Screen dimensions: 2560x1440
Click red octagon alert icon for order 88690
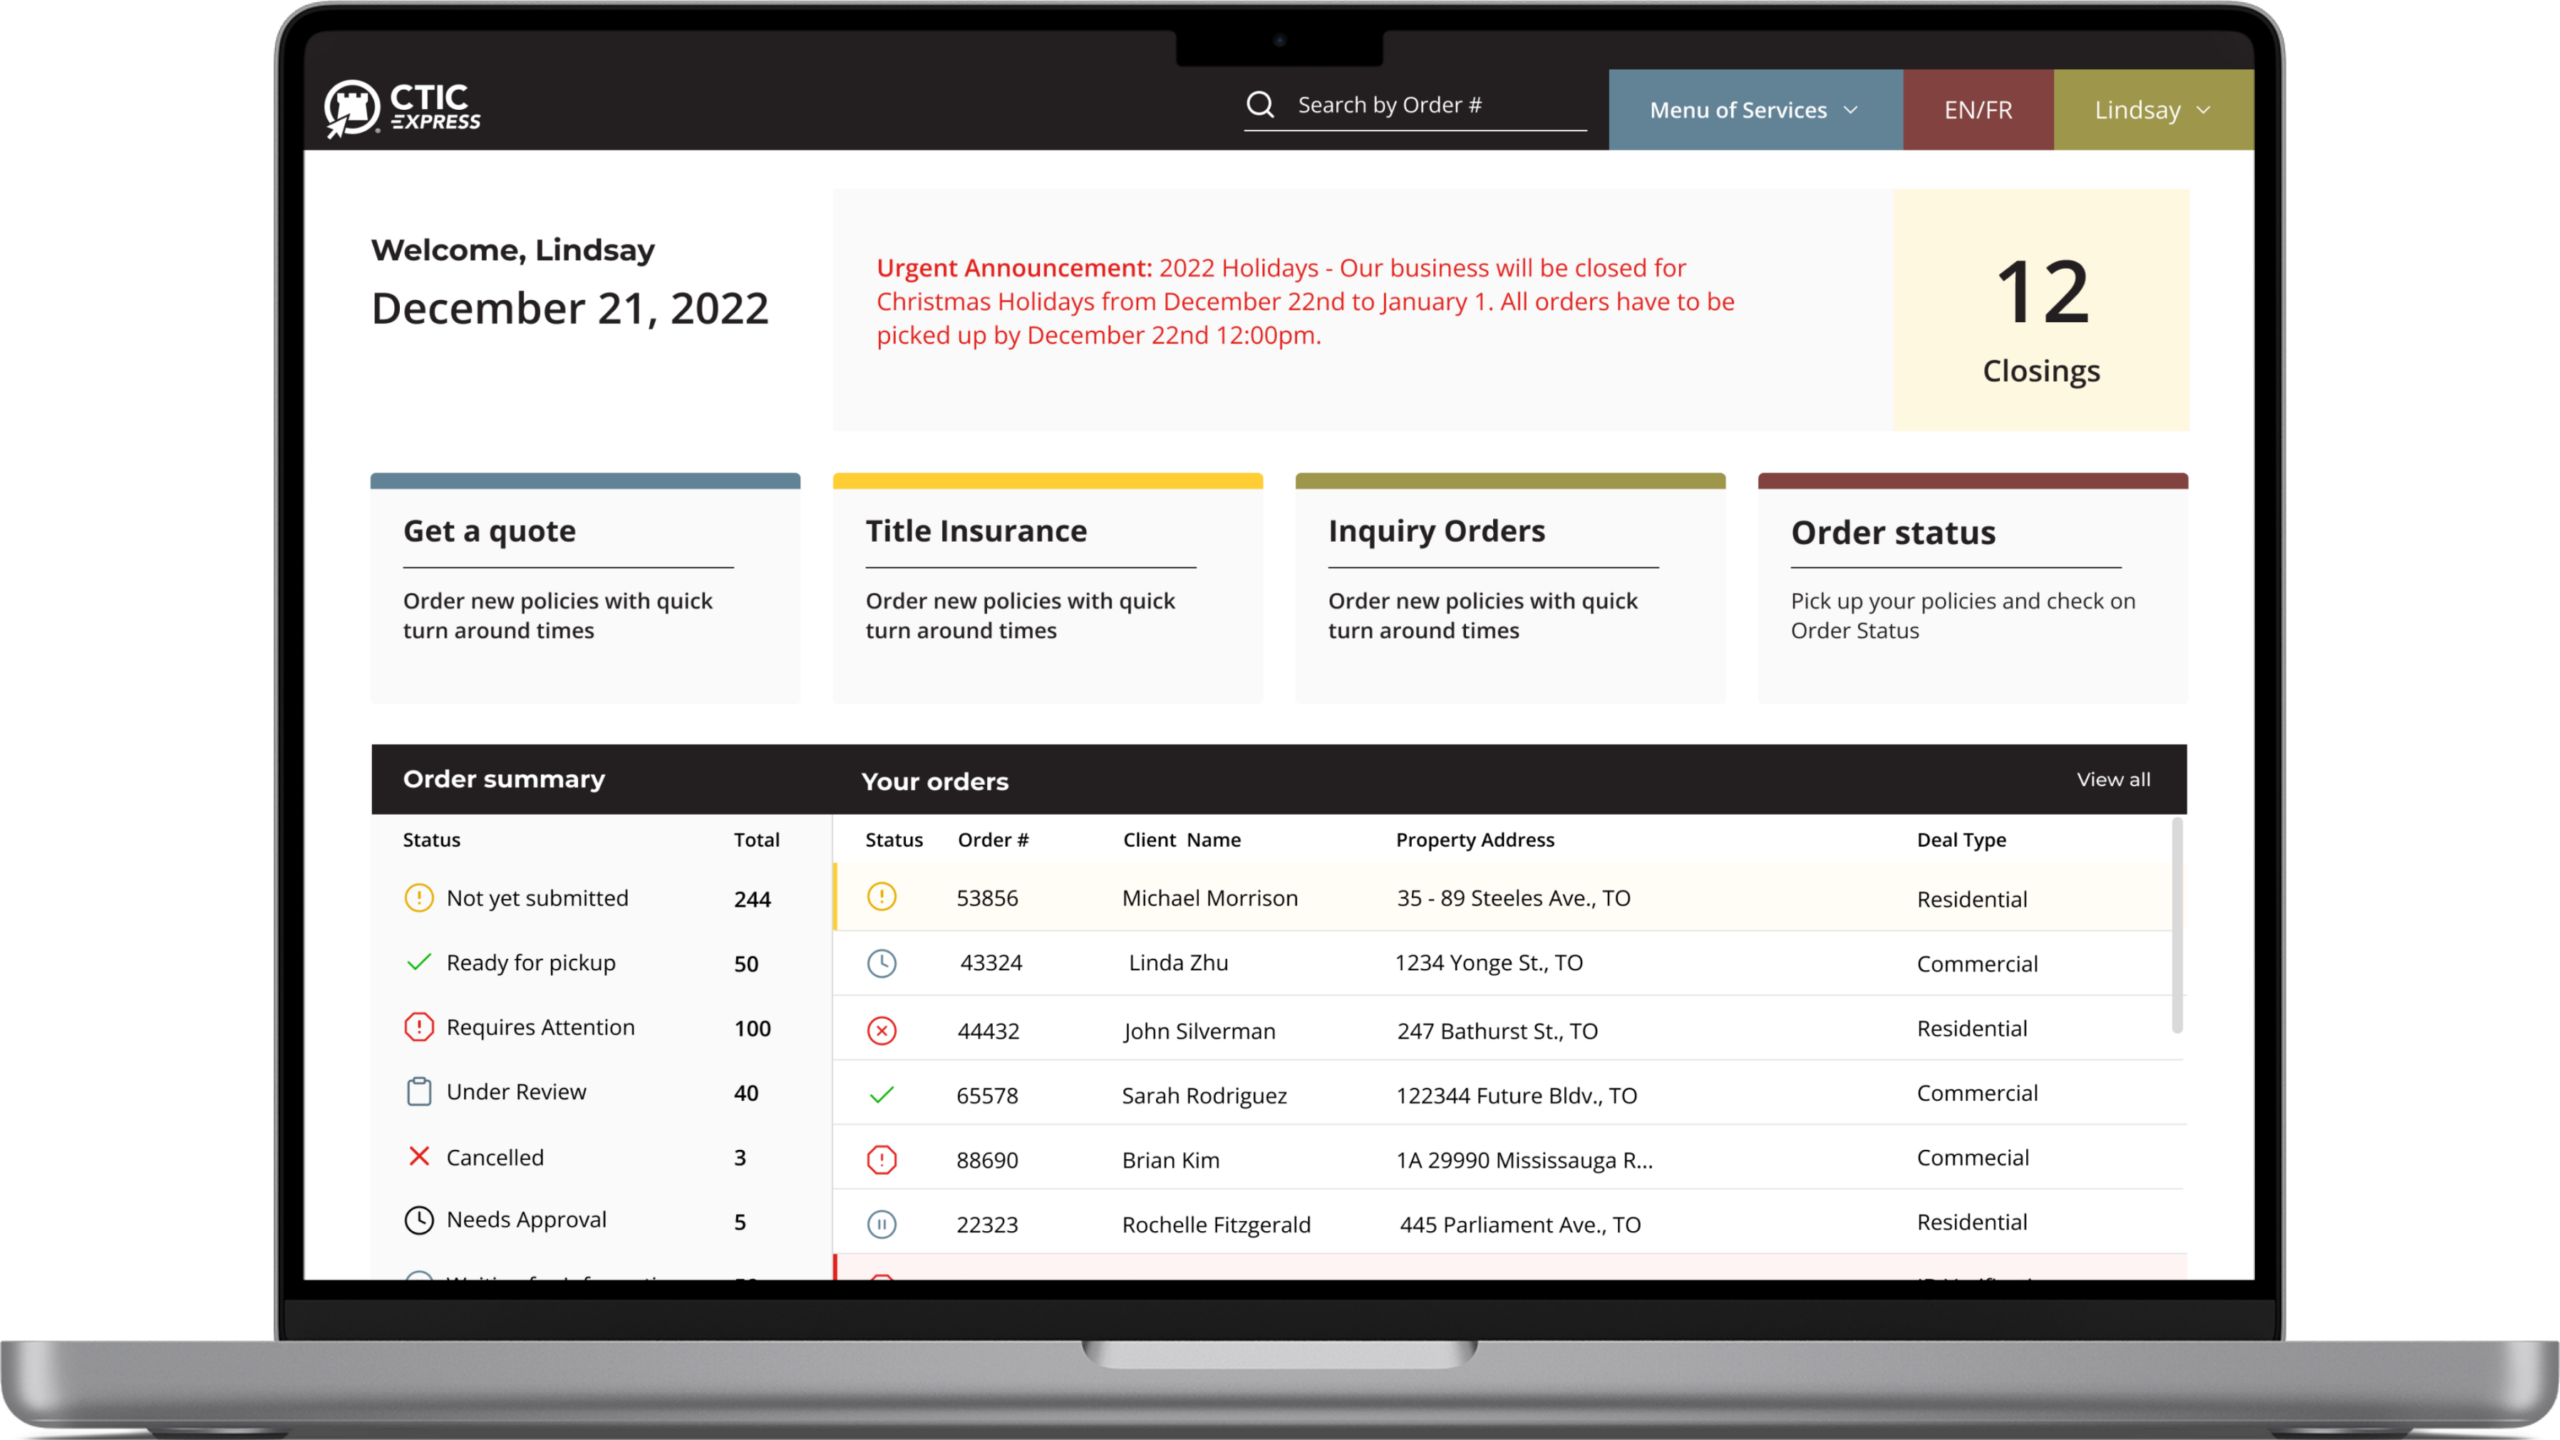point(881,1160)
